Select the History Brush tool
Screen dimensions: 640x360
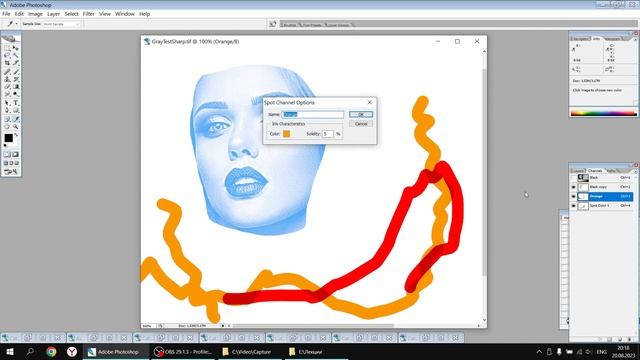16,79
